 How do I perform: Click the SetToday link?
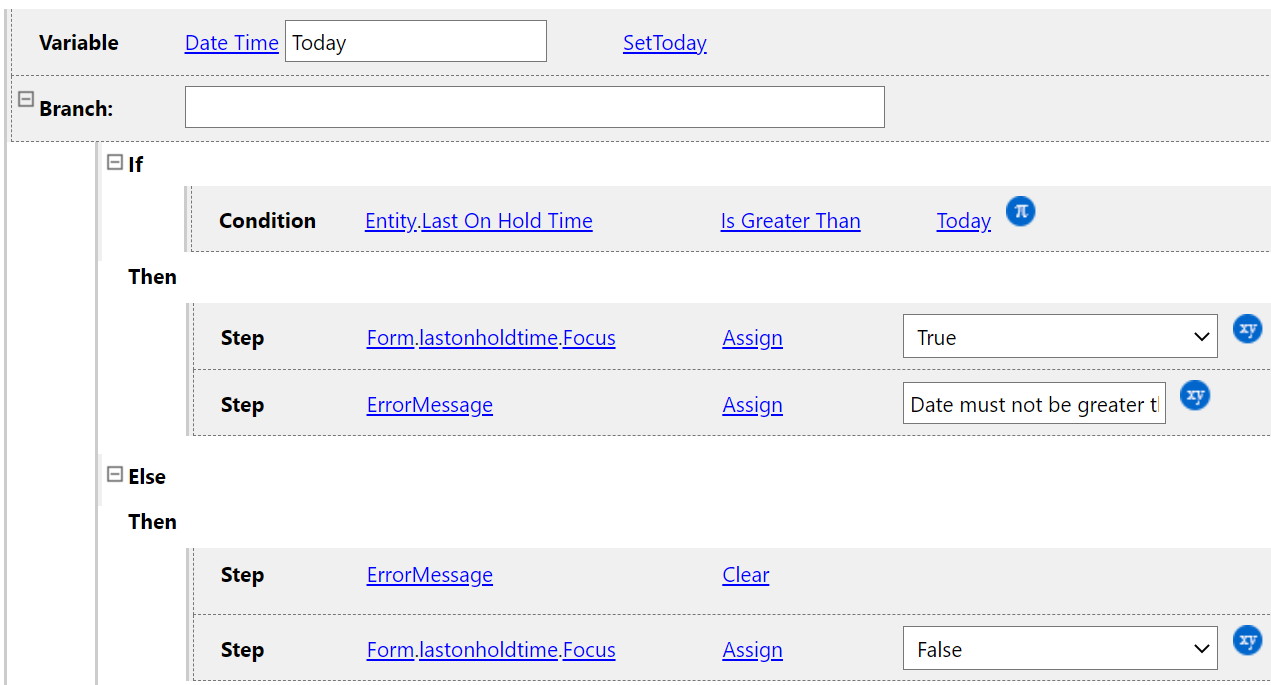(x=664, y=42)
